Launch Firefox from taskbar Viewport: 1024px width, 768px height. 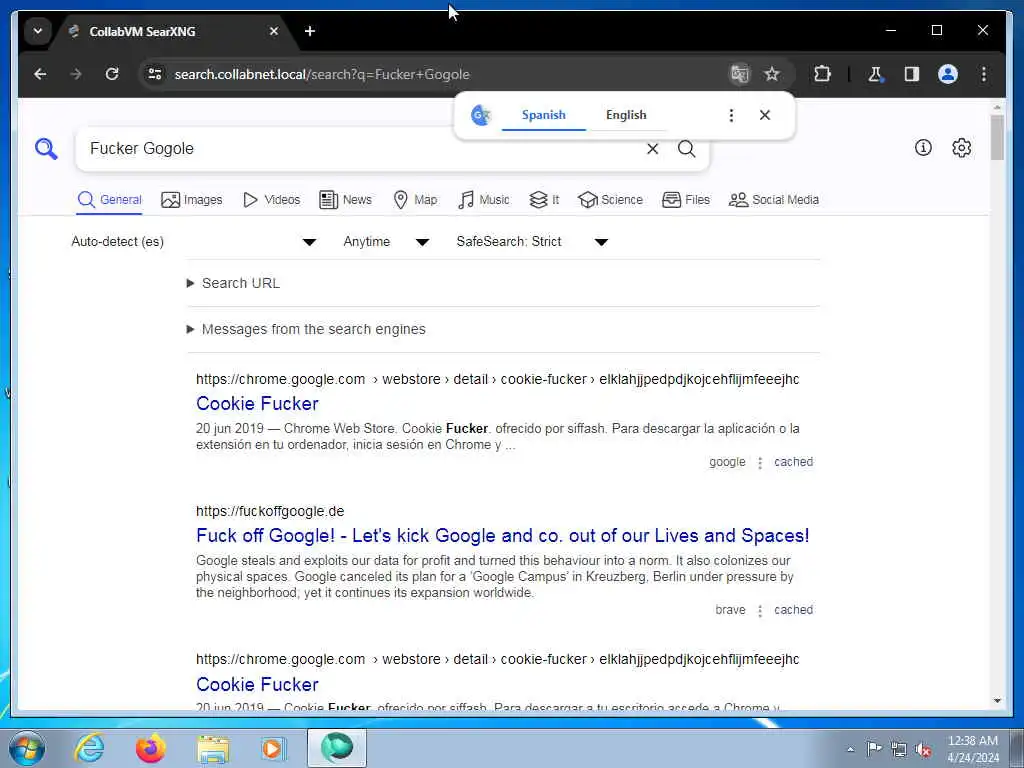150,748
